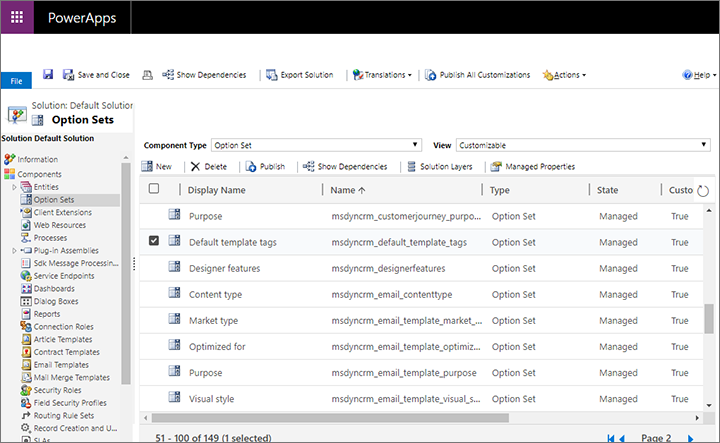Publish the selected option set
This screenshot has width=720, height=443.
tap(265, 166)
